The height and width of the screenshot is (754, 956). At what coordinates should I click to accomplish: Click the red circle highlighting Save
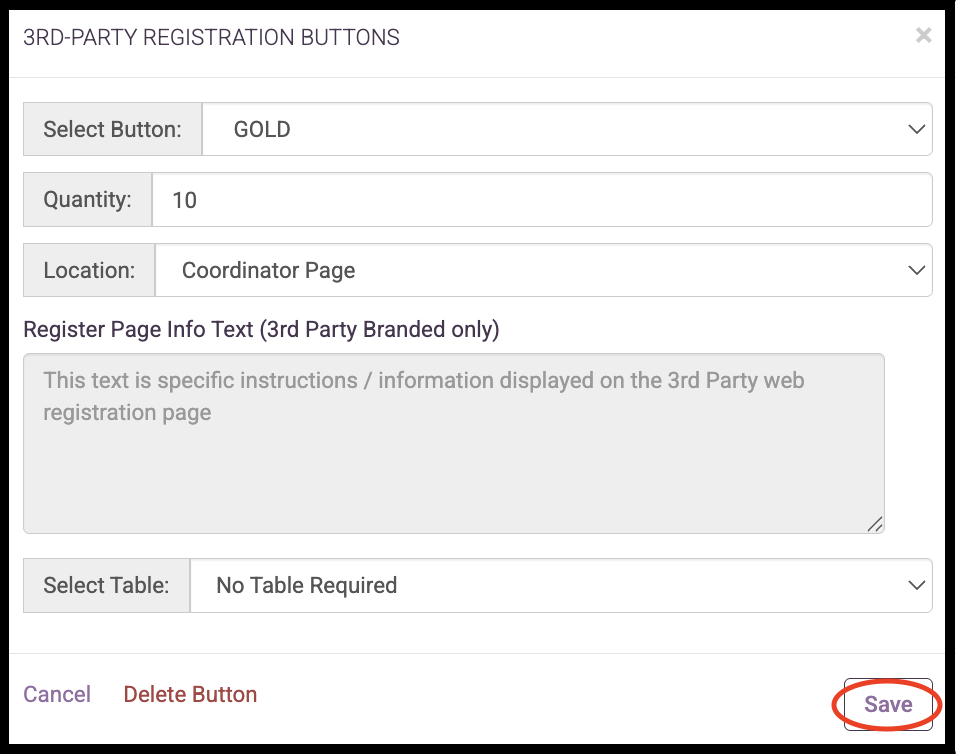pyautogui.click(x=887, y=704)
